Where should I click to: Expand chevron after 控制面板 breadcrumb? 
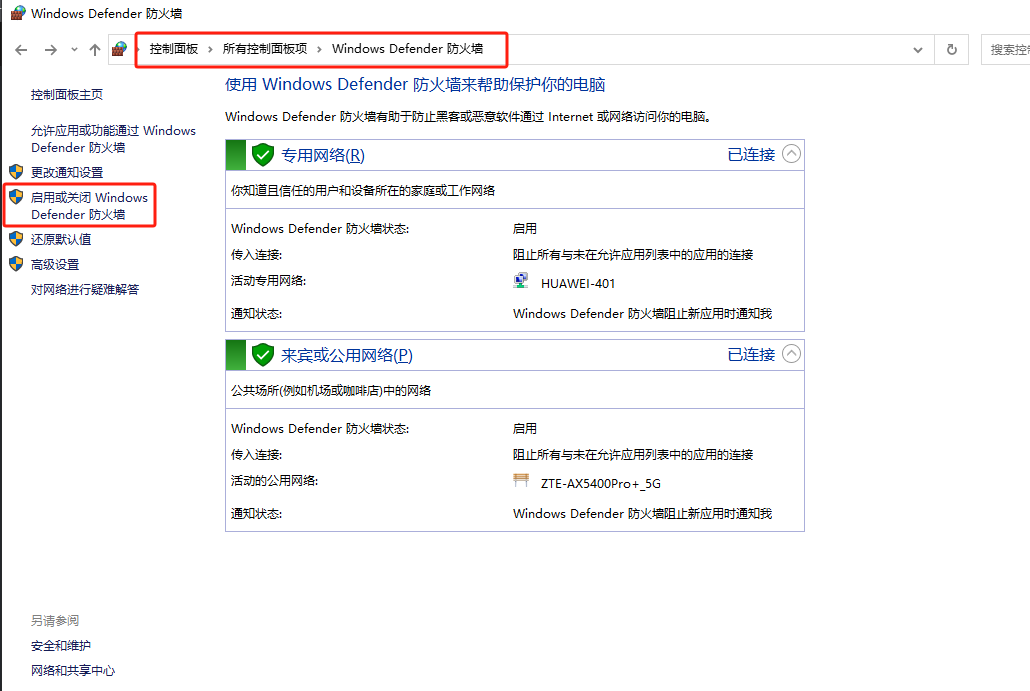210,49
